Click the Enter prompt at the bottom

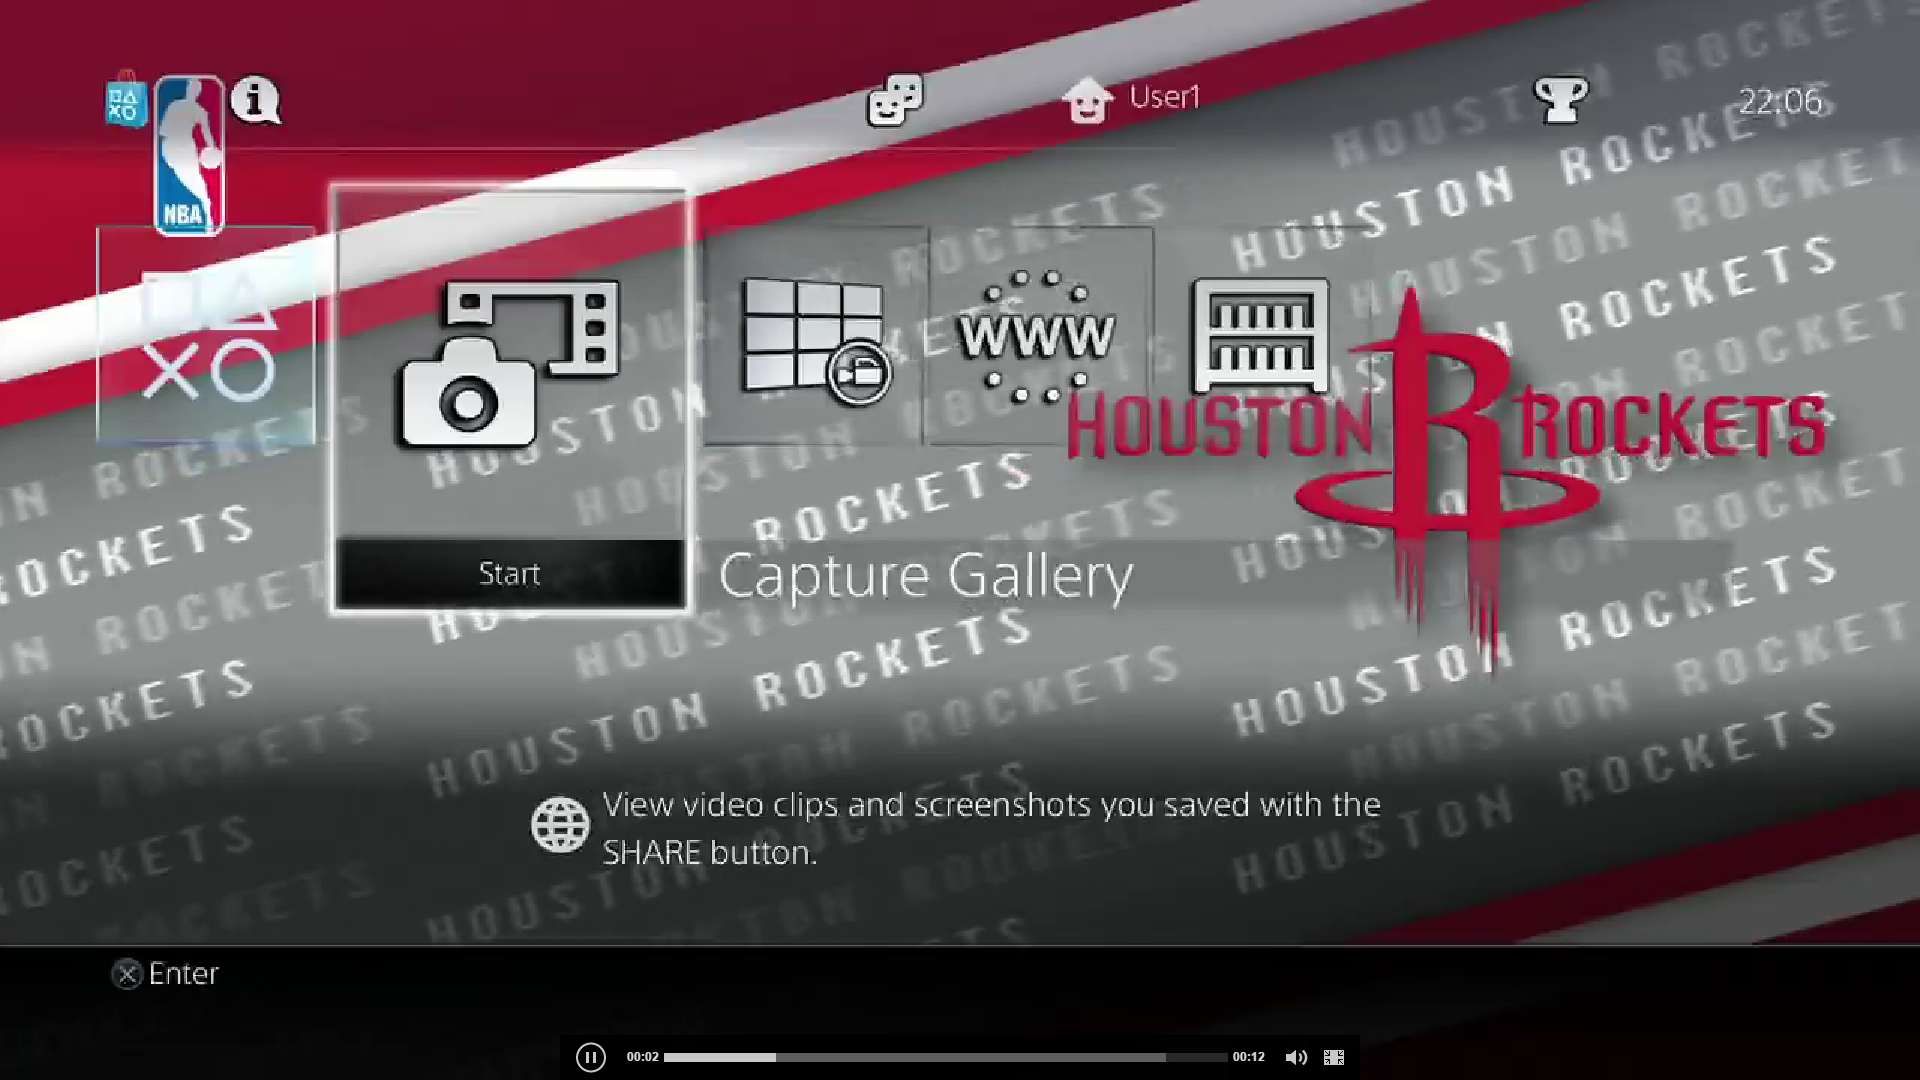[x=167, y=973]
